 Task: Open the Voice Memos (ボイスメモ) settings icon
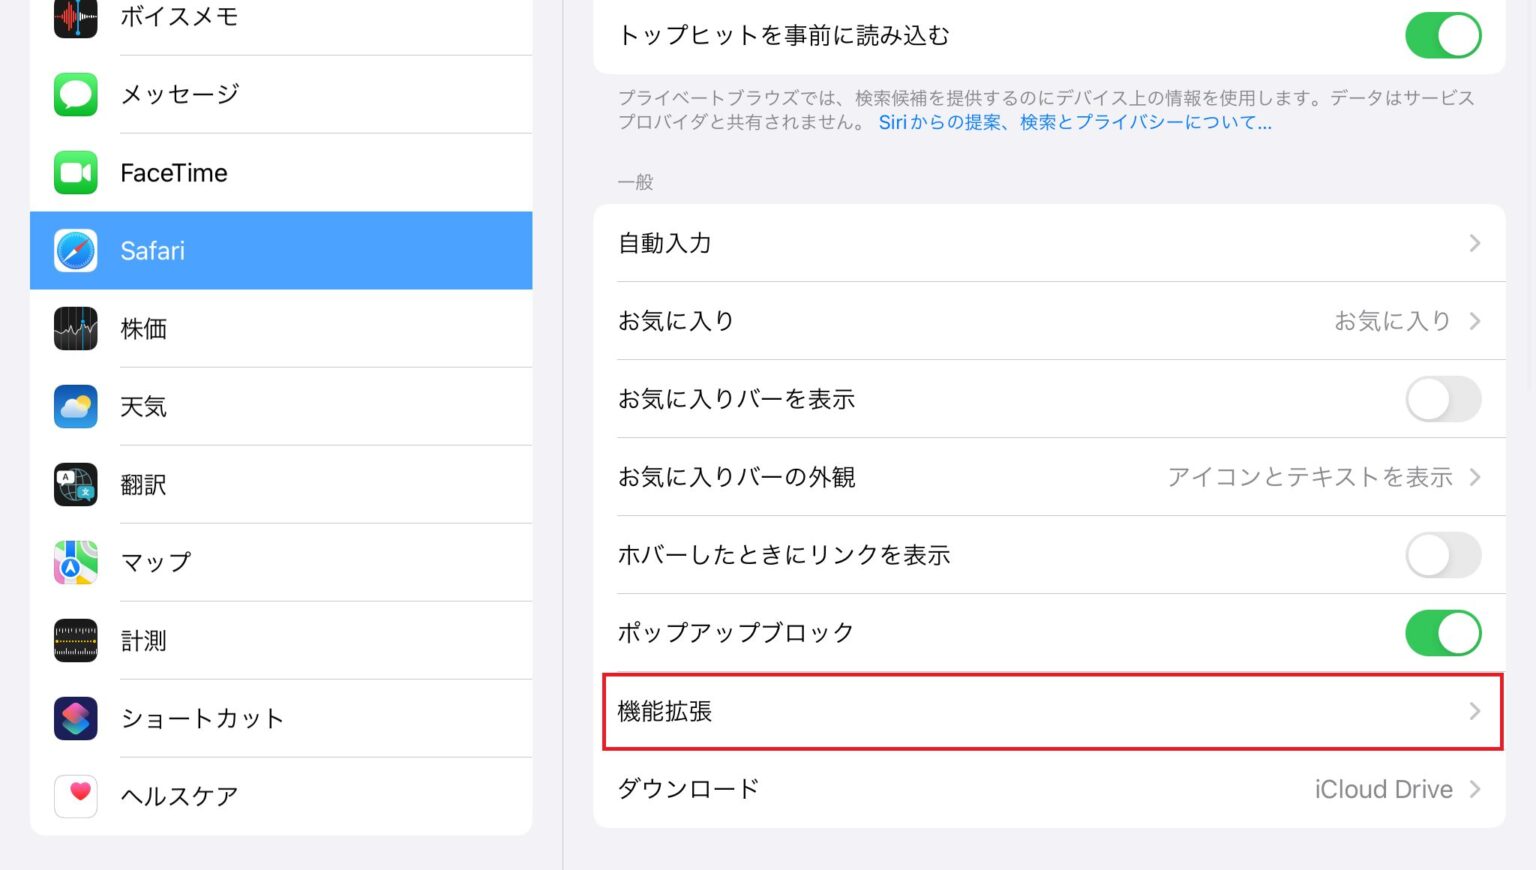click(75, 17)
